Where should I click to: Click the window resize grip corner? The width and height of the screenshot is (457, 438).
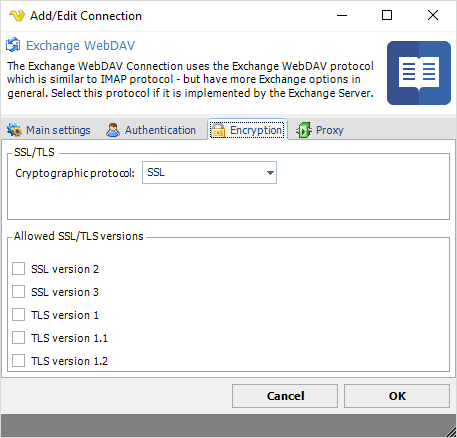pos(450,431)
